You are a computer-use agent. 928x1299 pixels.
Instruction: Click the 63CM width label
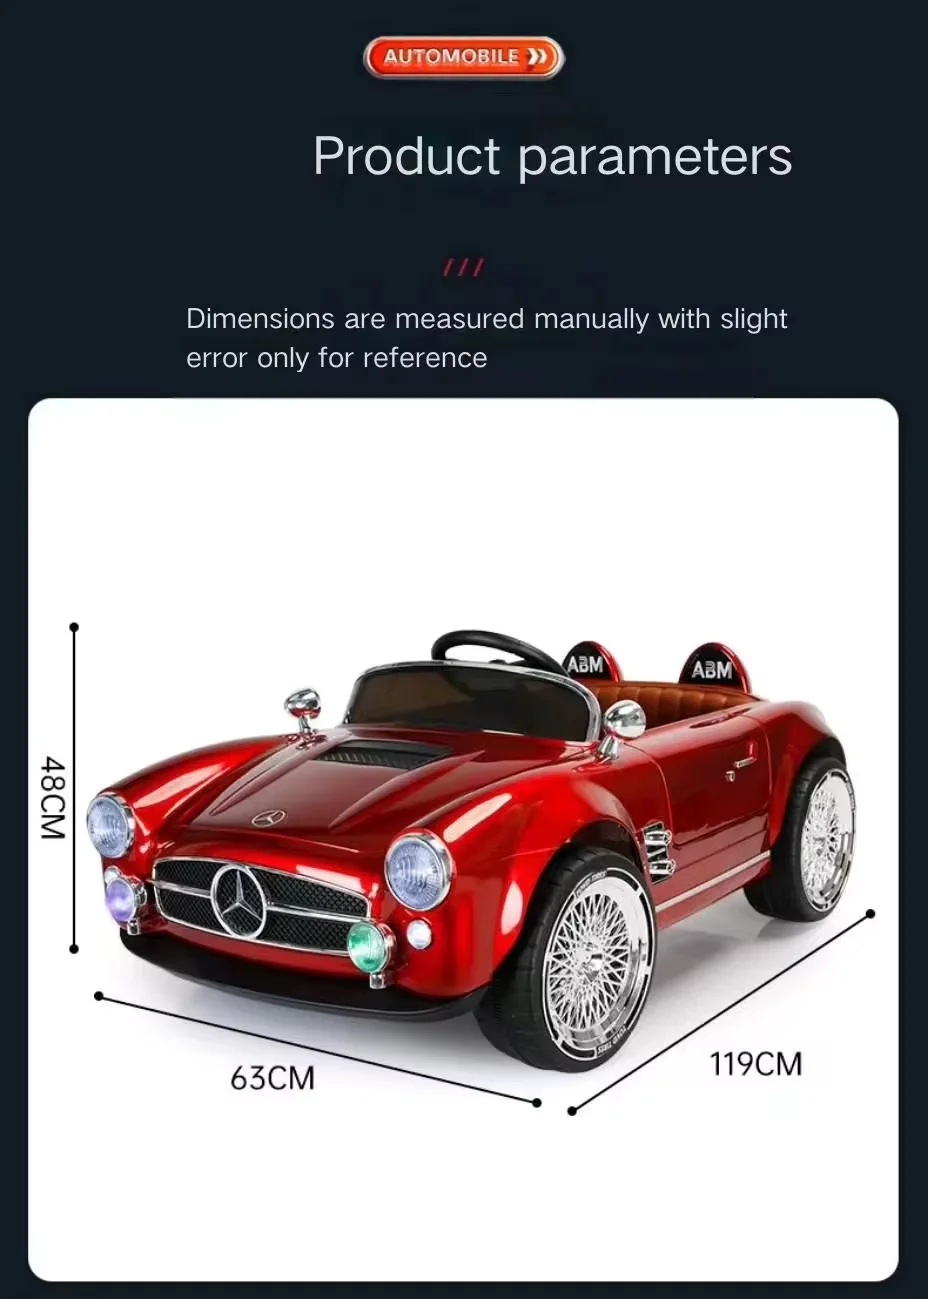click(x=272, y=1078)
